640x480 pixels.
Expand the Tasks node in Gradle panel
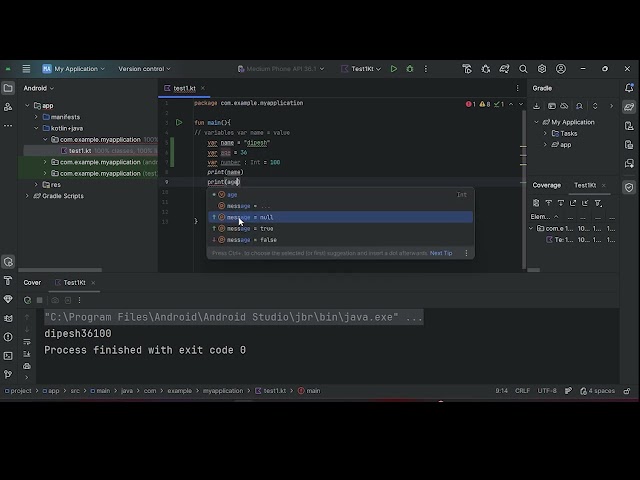545,133
